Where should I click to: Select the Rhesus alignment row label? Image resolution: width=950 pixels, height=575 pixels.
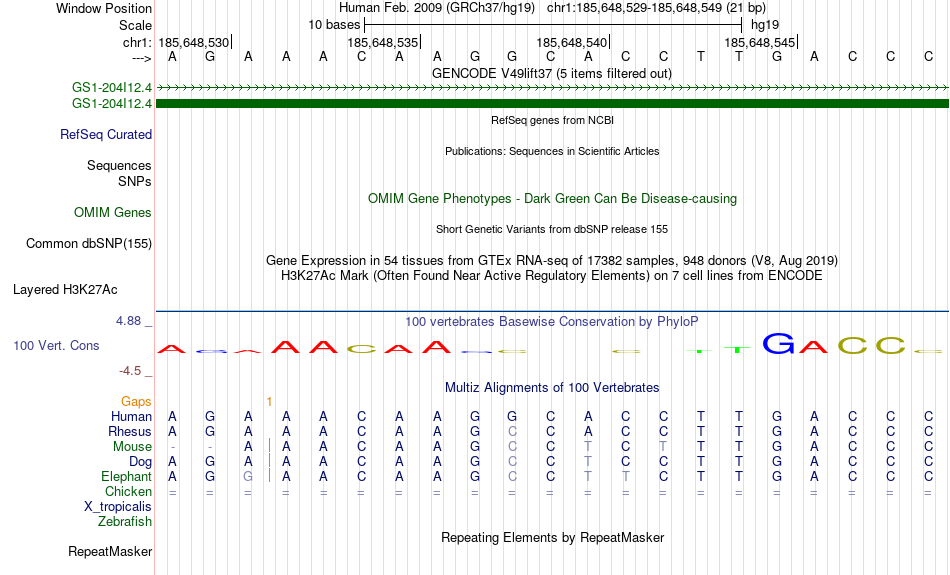[130, 432]
